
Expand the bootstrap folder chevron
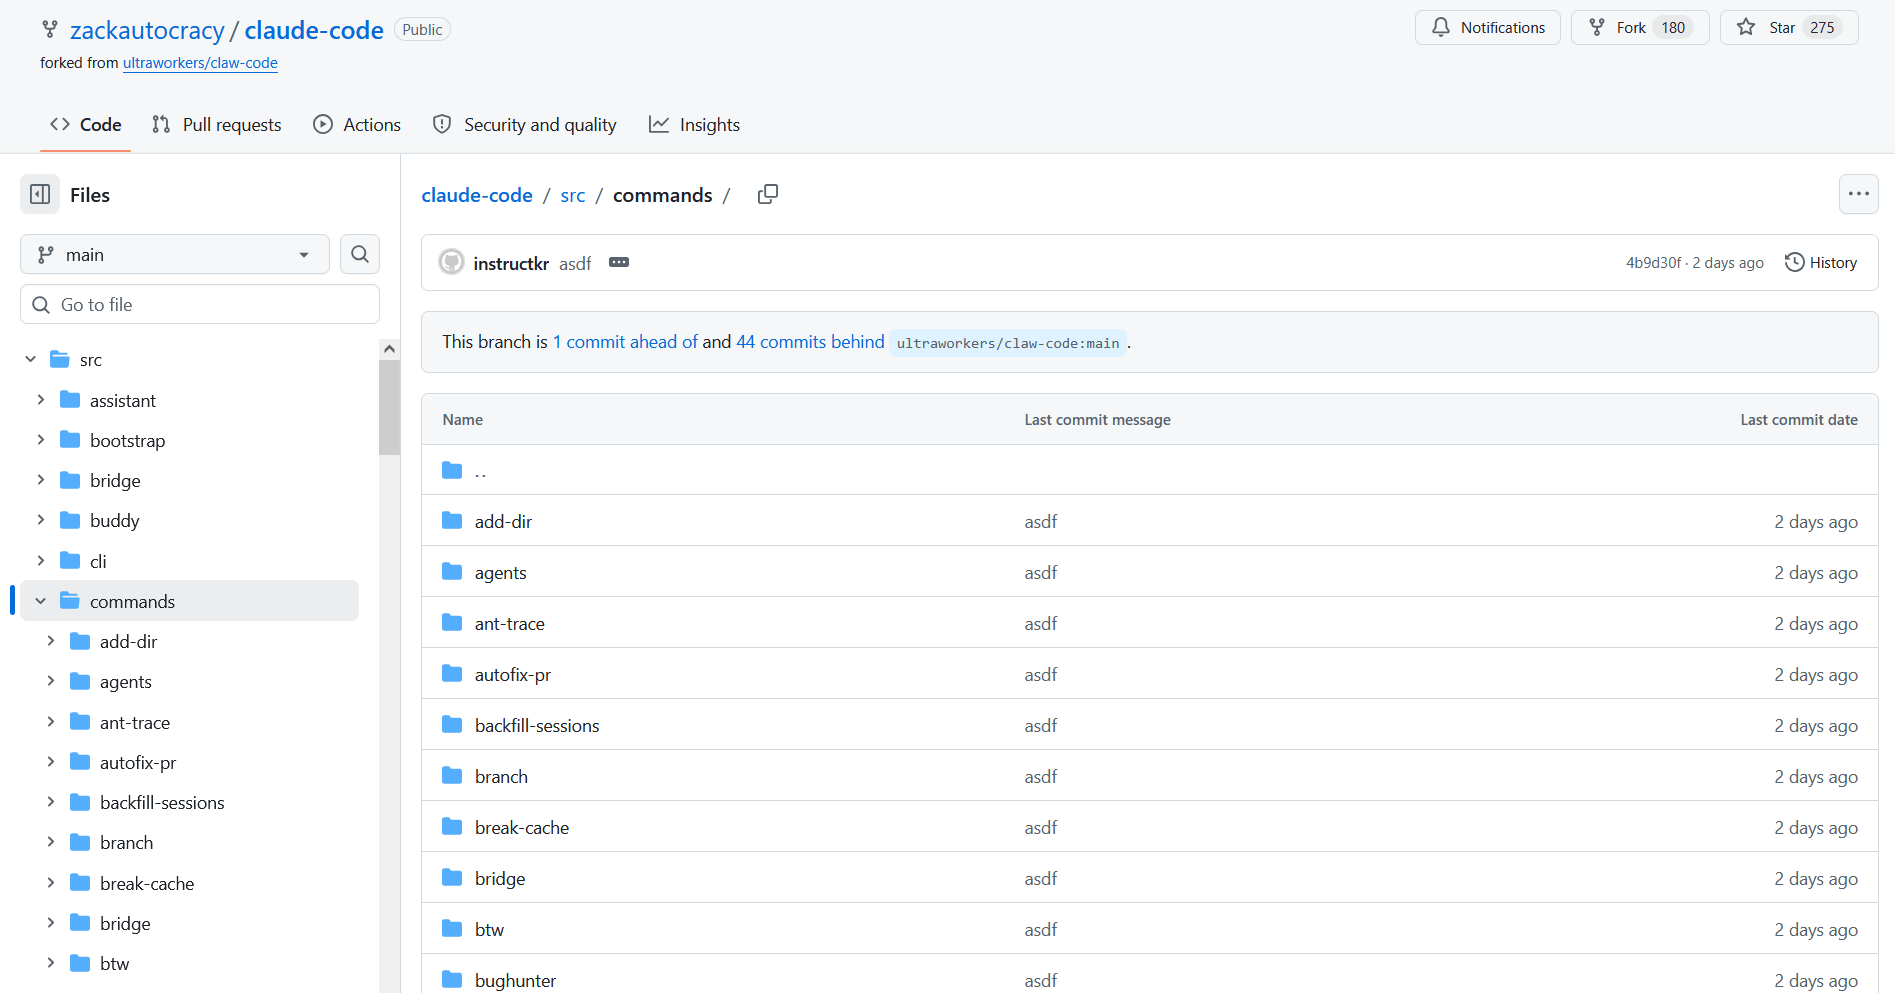click(x=41, y=440)
